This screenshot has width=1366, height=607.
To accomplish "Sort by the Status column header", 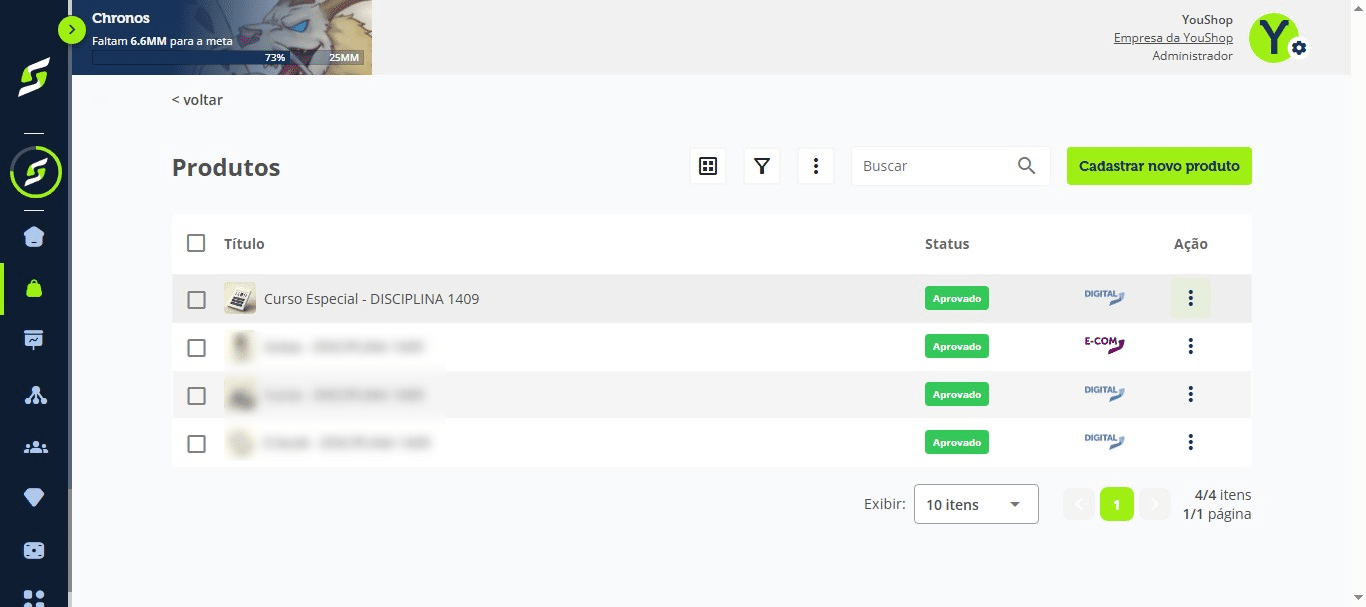I will 947,243.
